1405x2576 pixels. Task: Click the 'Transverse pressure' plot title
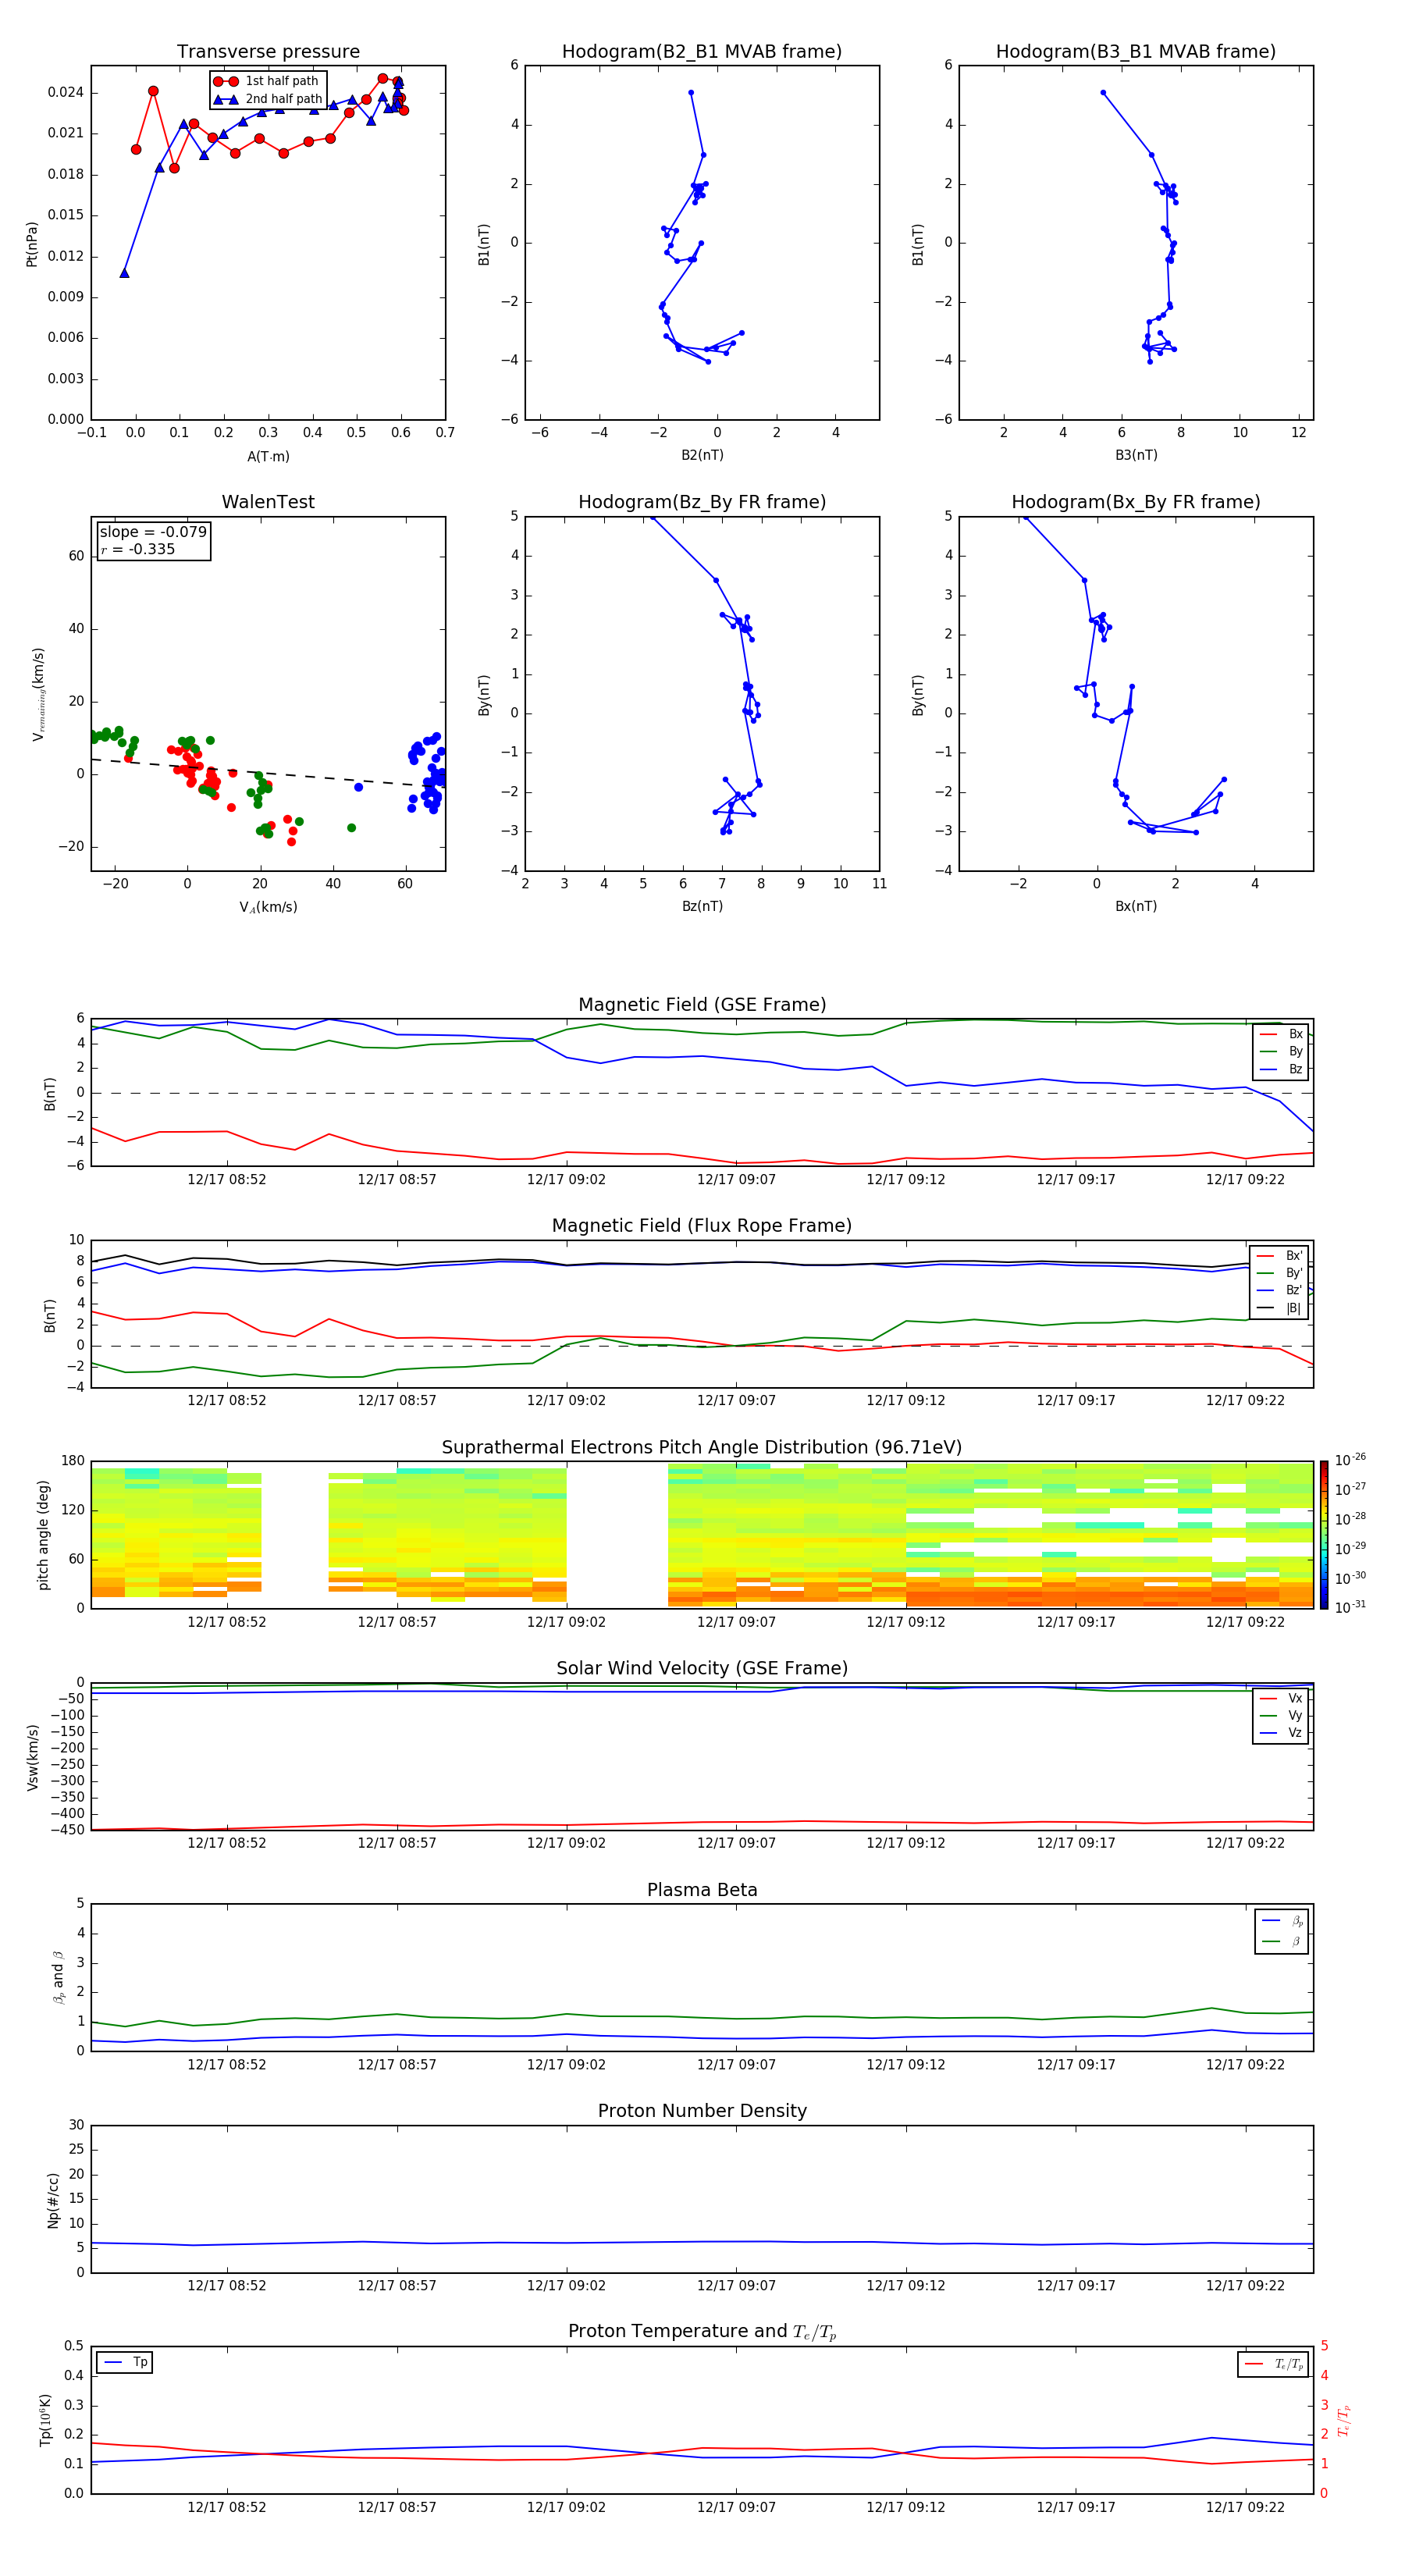[x=268, y=52]
